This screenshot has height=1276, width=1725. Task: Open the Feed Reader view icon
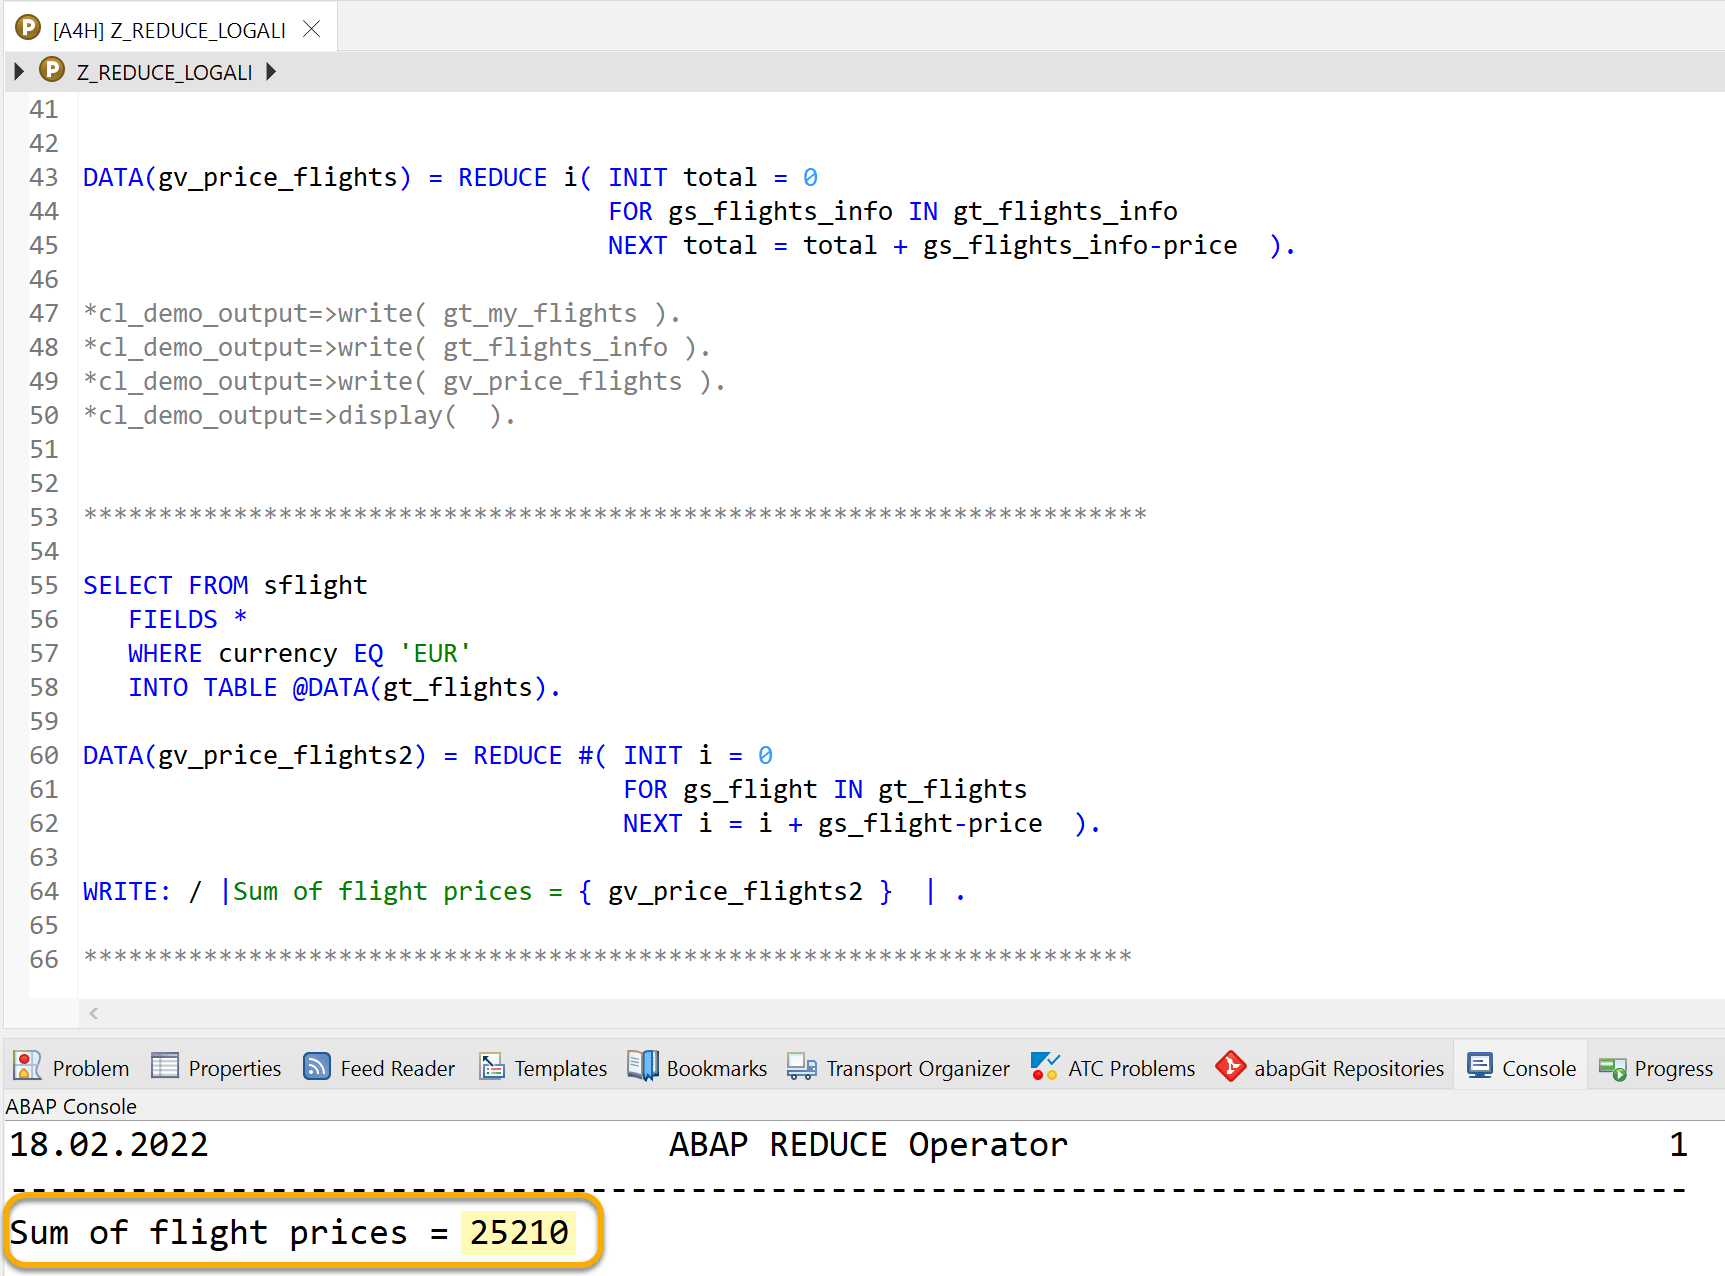pos(316,1067)
